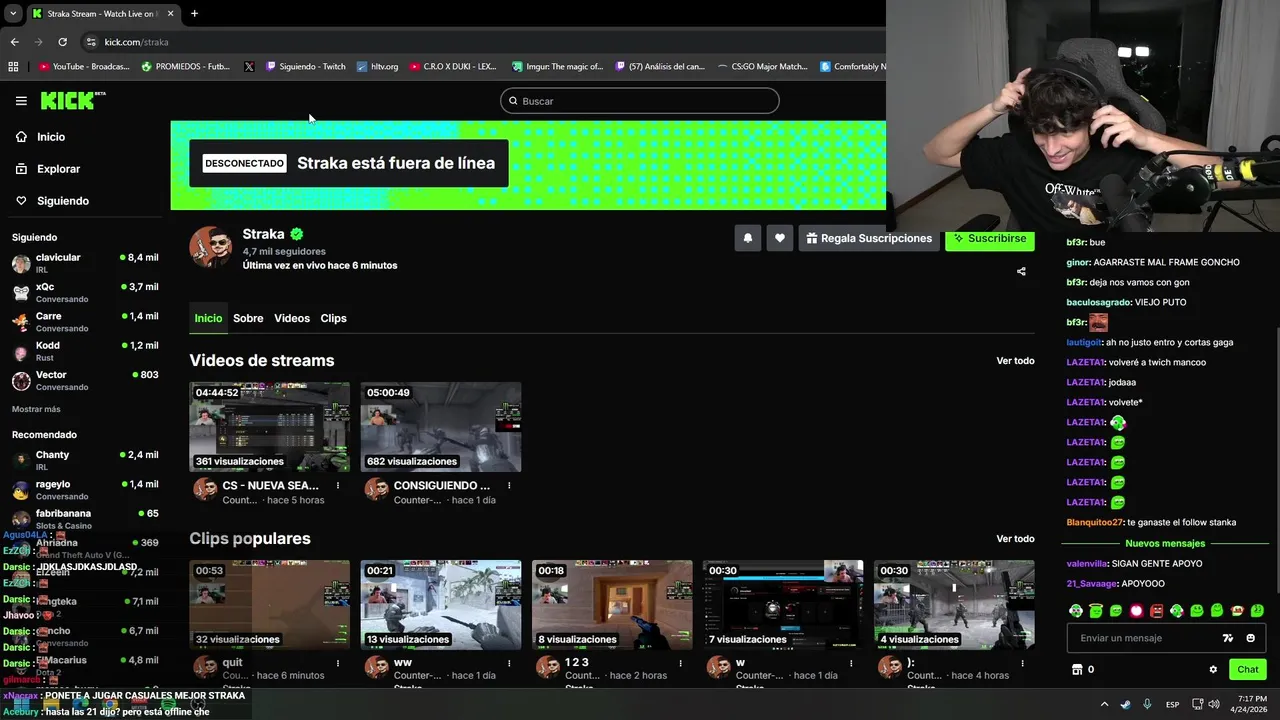Open options menu for clip '):'
The height and width of the screenshot is (720, 1280).
1022,663
